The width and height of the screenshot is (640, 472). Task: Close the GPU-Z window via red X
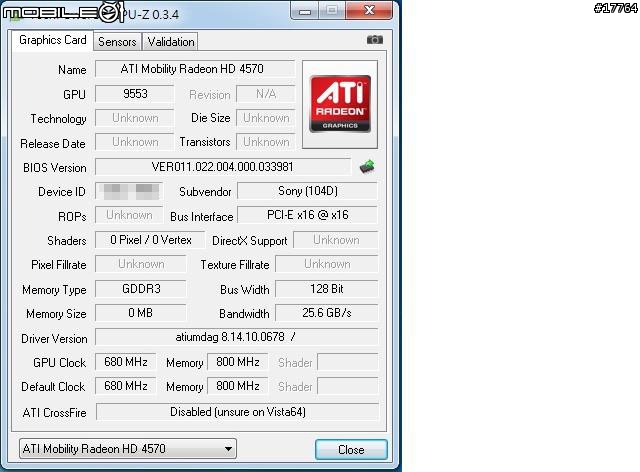point(369,10)
